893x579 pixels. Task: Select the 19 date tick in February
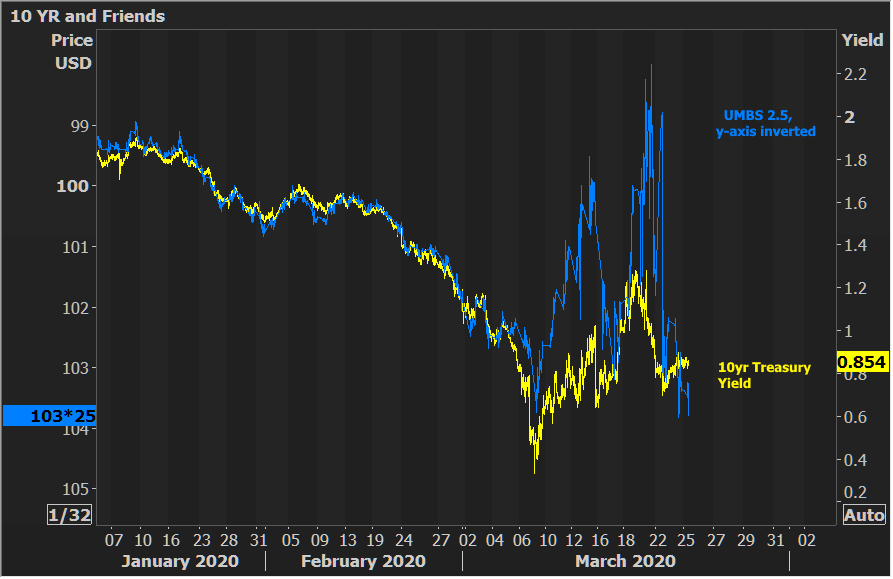pos(374,539)
